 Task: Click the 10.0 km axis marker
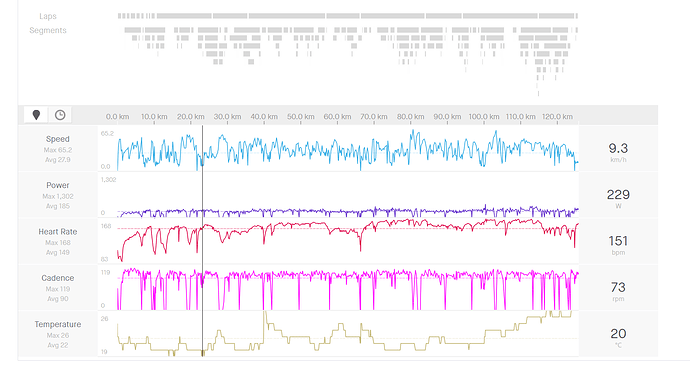coord(154,117)
